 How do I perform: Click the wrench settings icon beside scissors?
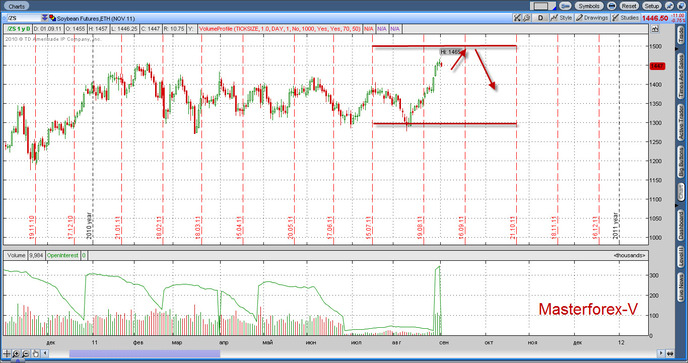(526, 18)
